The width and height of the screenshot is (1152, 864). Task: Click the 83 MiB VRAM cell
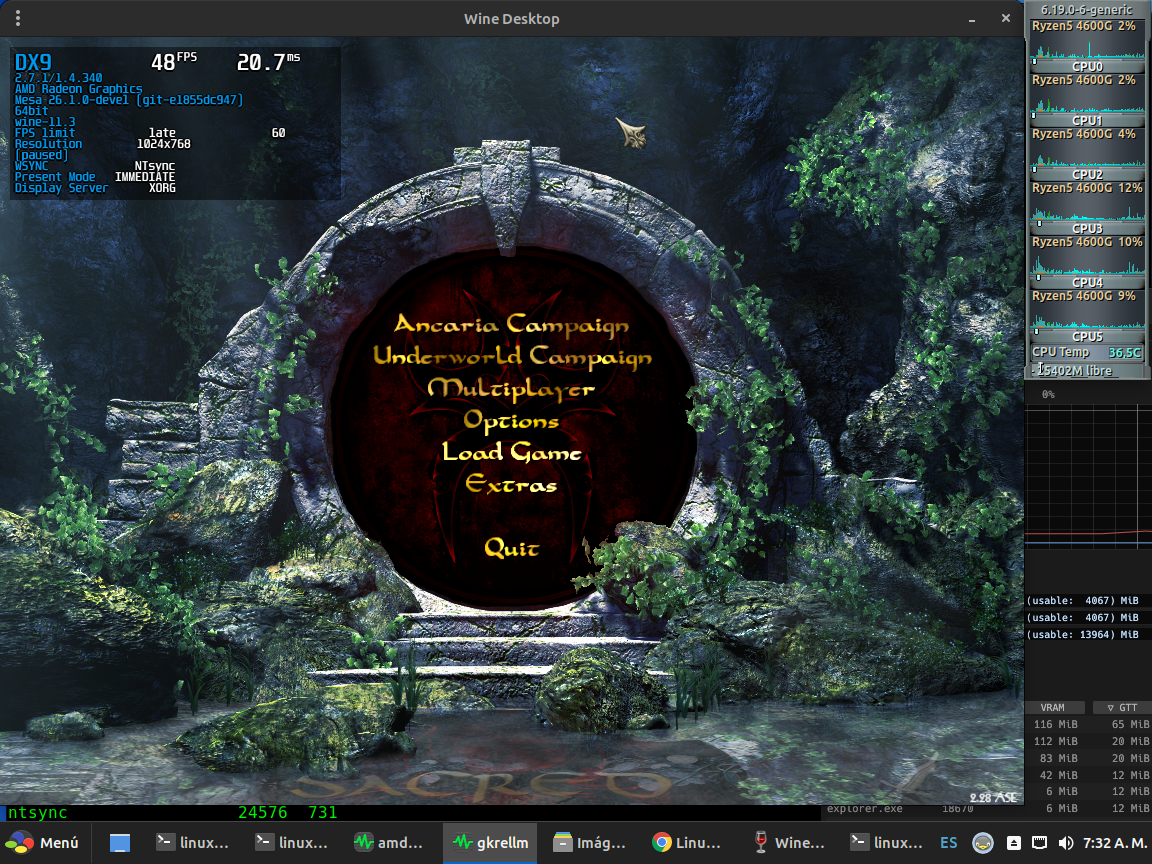(1059, 758)
